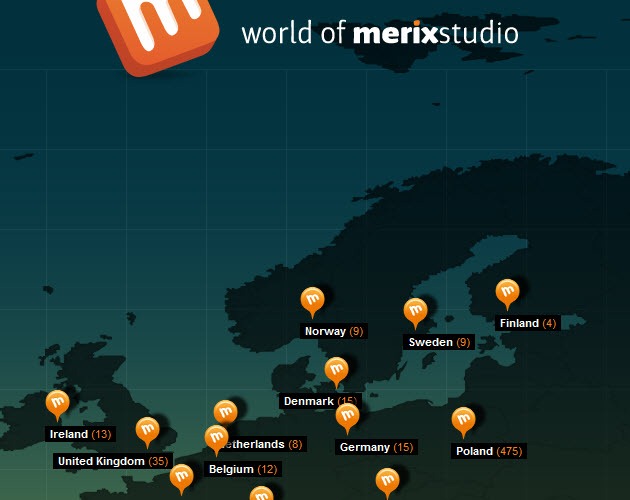Select the Finland map pin
Screen dimensions: 630x500
[x=507, y=294]
